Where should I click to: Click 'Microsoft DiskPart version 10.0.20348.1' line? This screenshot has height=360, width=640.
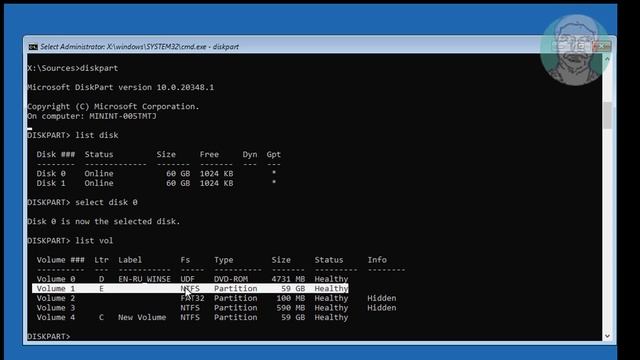click(120, 87)
